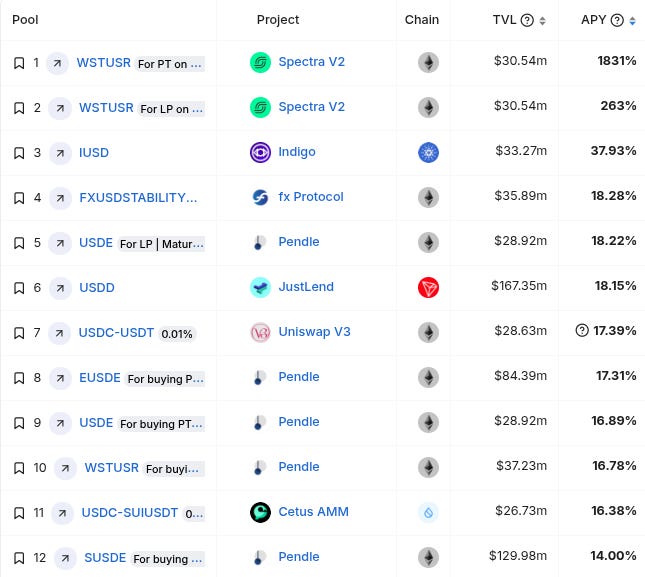The height and width of the screenshot is (577, 645).
Task: Bookmark the USDC-USDT pool
Action: pos(19,333)
